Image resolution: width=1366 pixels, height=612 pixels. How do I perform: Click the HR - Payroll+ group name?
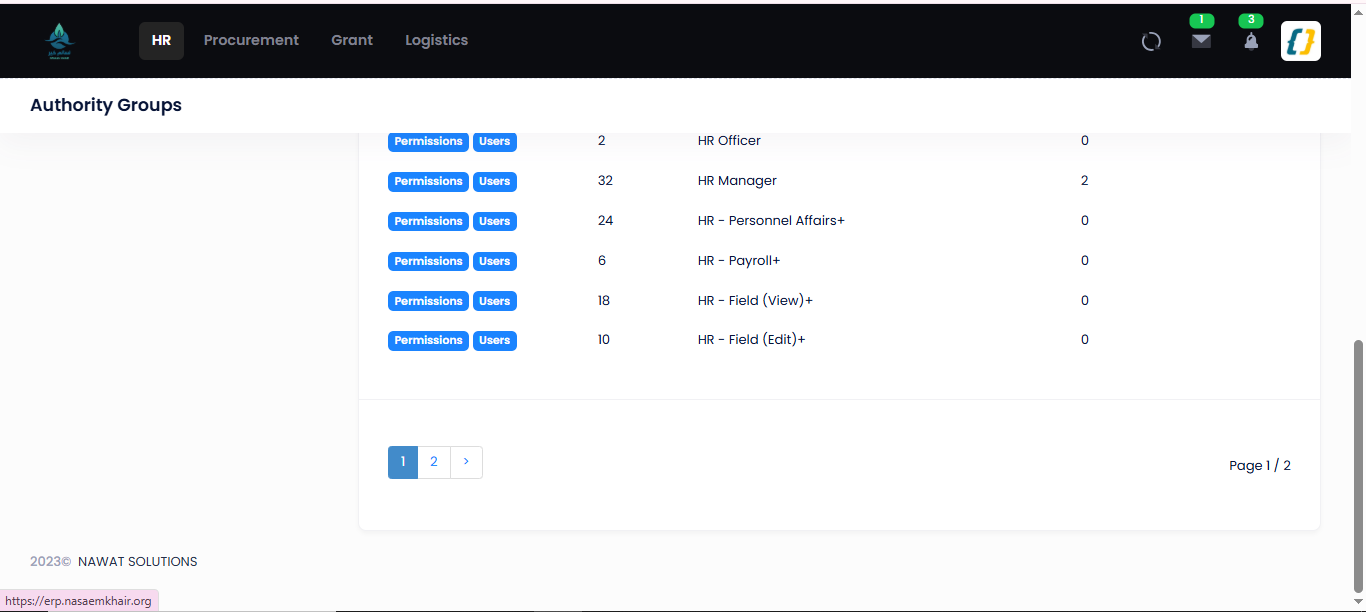point(739,261)
